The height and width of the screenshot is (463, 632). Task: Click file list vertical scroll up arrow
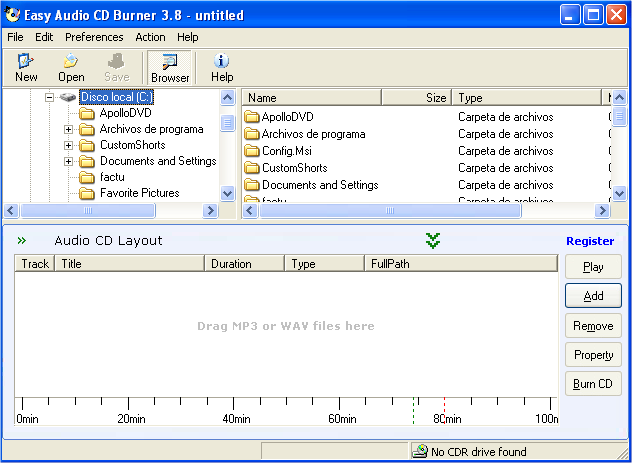pos(619,98)
